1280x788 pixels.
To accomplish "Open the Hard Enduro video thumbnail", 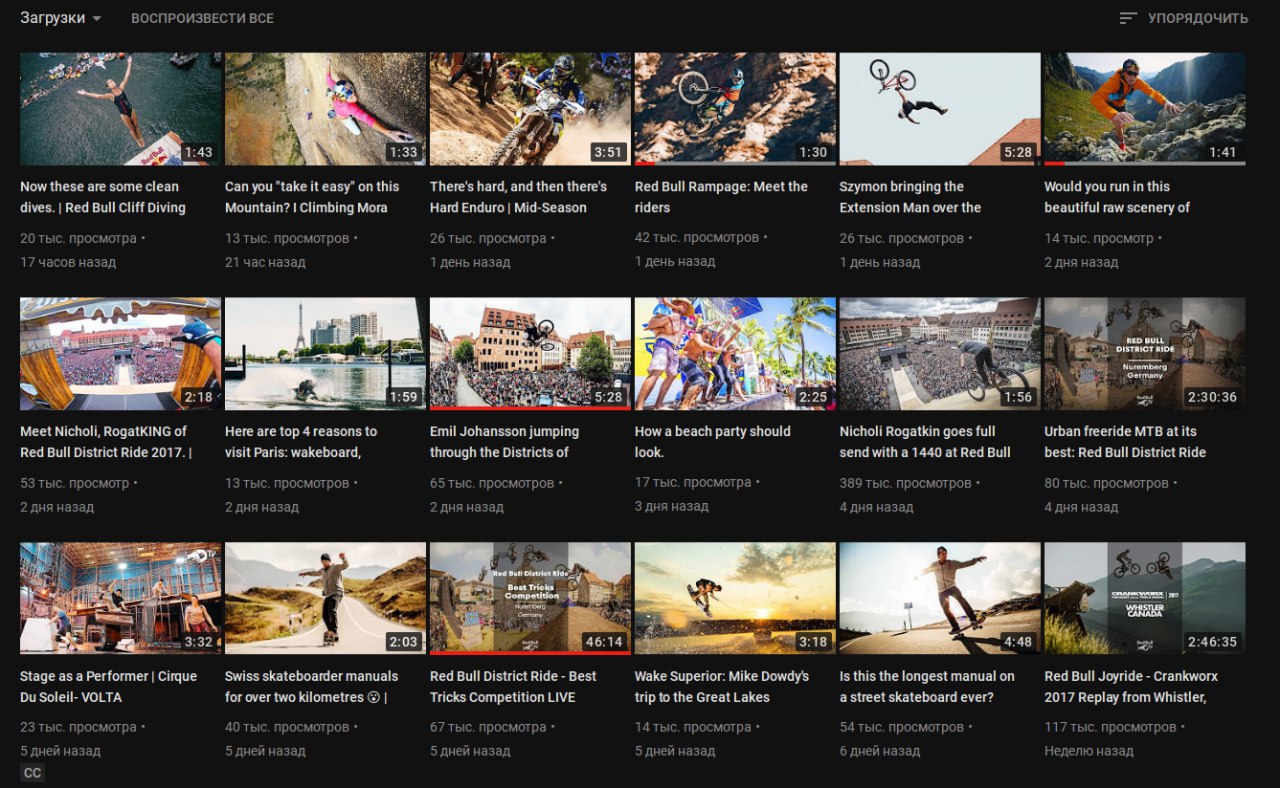I will (x=530, y=109).
